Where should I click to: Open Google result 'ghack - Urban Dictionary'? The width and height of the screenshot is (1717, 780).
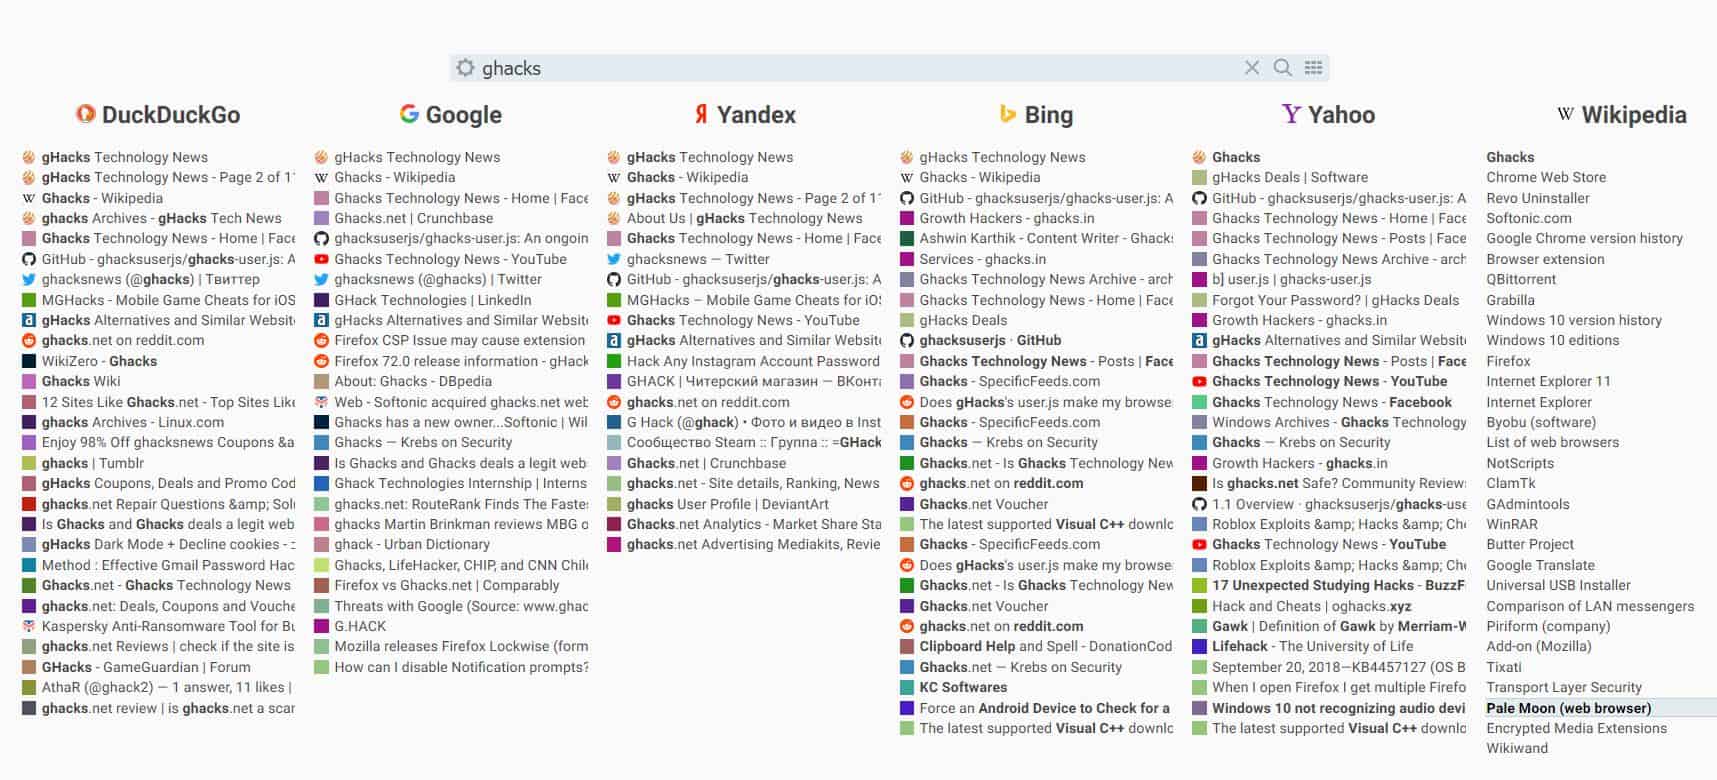tap(412, 544)
